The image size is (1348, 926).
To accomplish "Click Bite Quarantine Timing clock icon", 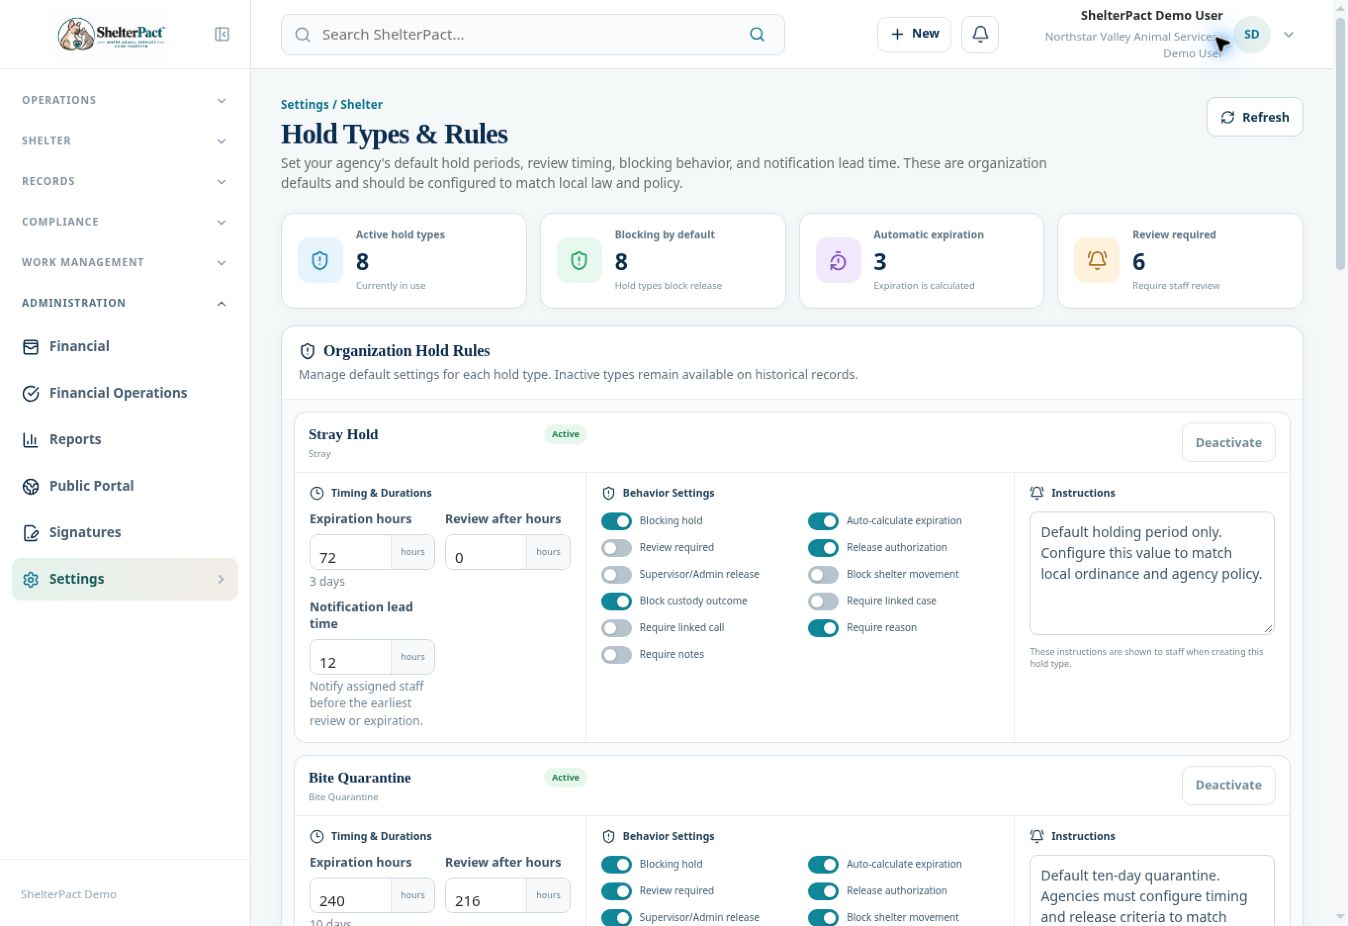I will (317, 836).
